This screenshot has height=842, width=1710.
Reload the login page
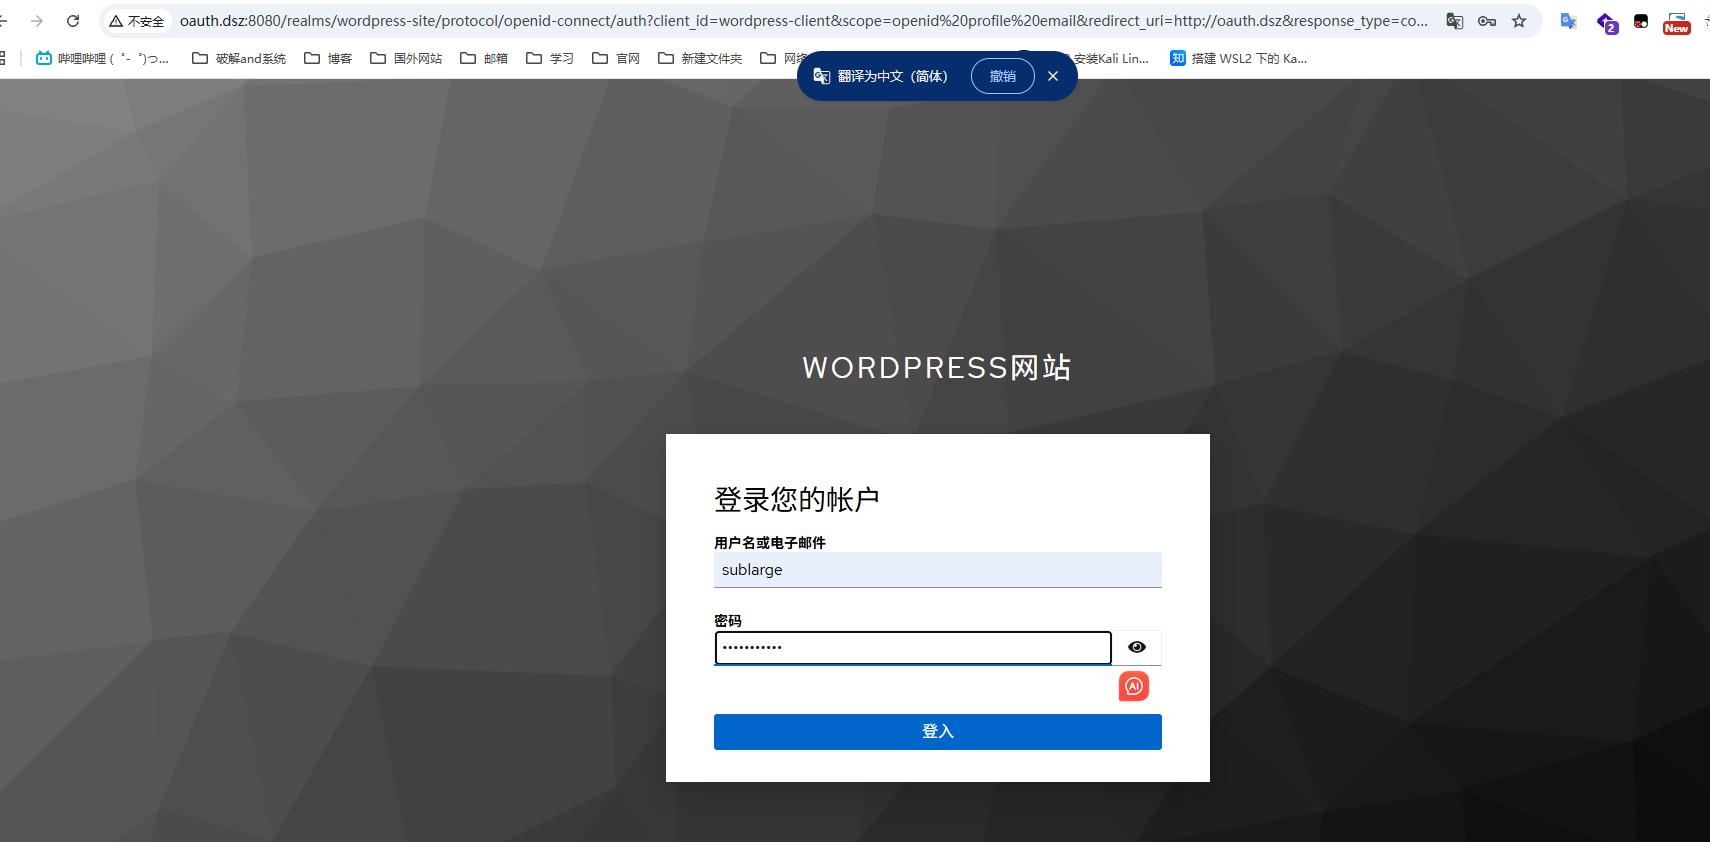click(73, 21)
